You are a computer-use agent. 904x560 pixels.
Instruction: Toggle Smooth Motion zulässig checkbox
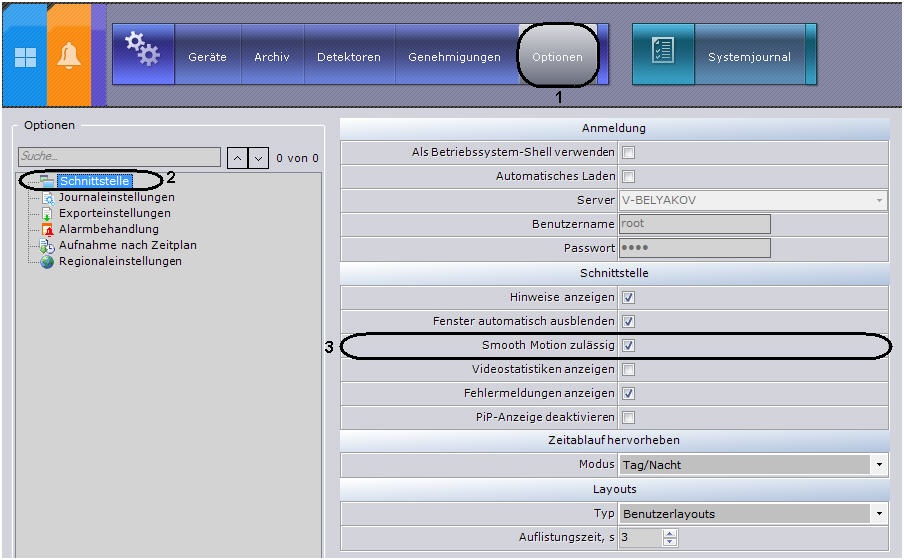click(628, 345)
